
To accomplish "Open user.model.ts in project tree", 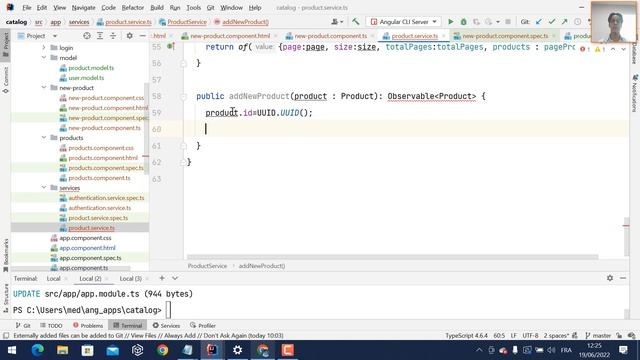I will click(x=86, y=78).
